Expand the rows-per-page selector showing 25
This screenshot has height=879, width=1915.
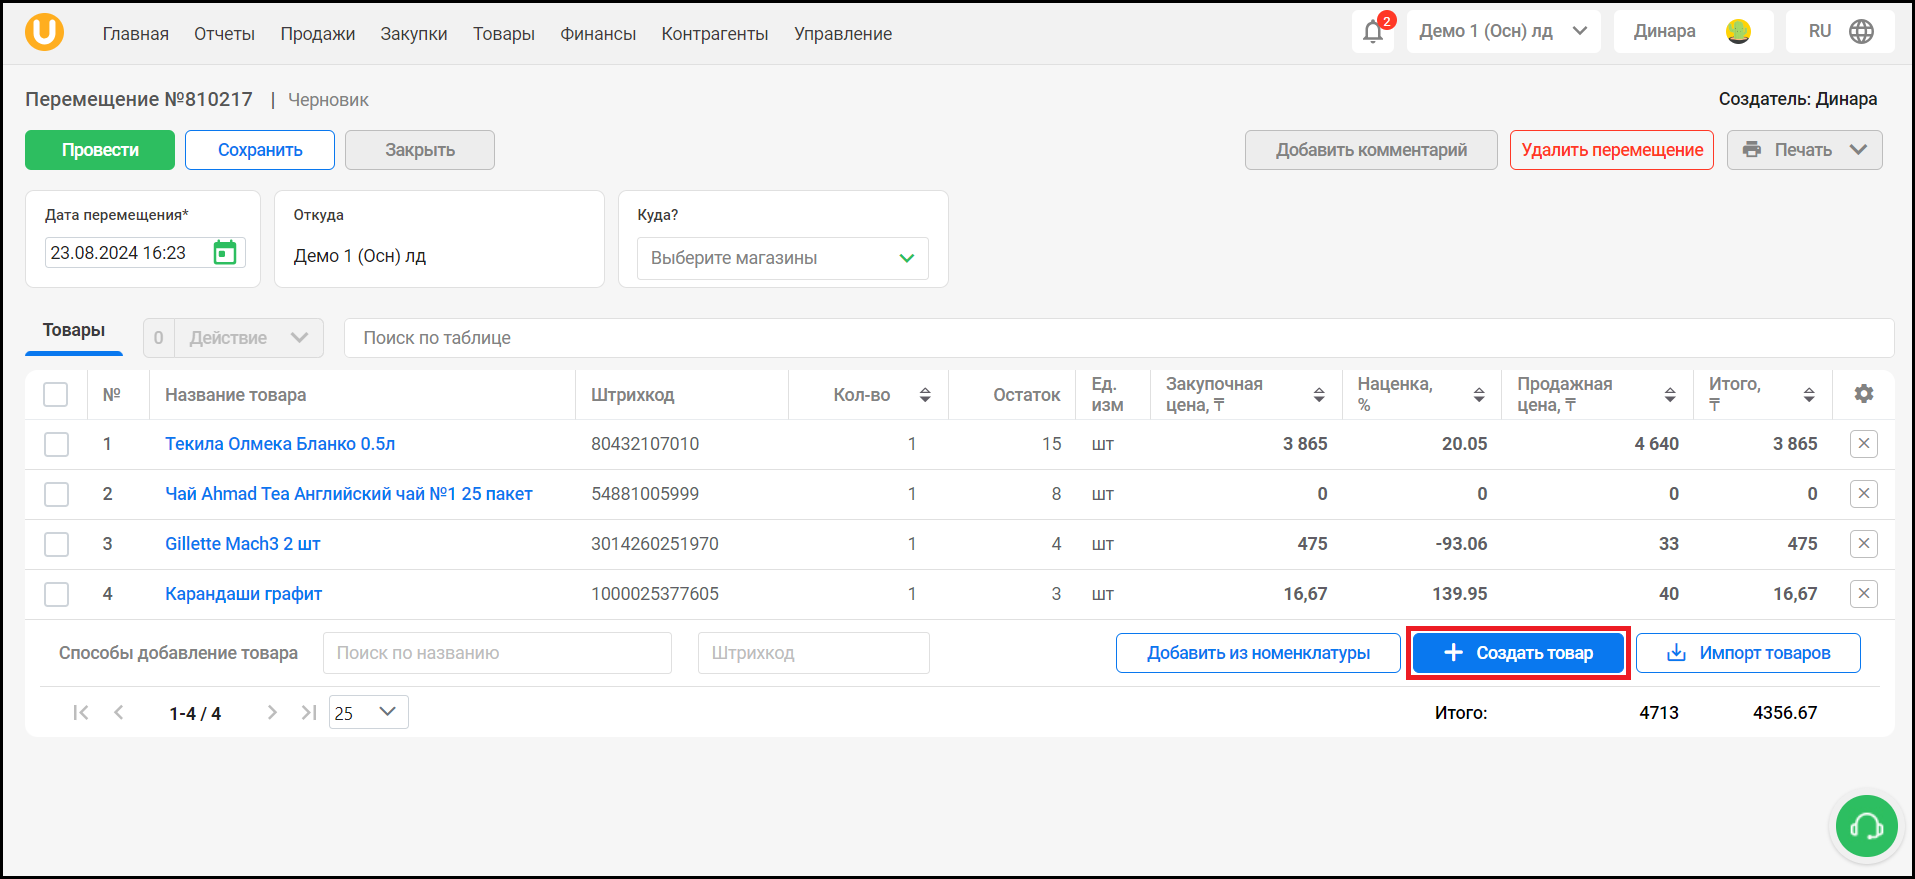[369, 712]
